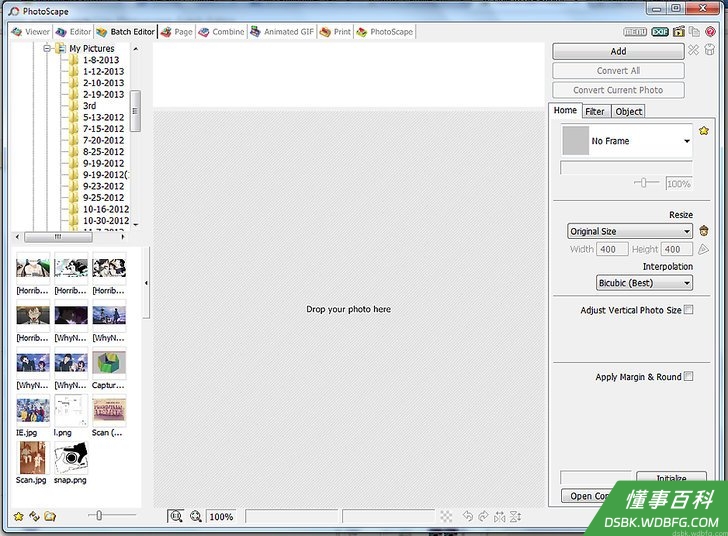The width and height of the screenshot is (728, 536).
Task: Click the Initialize button
Action: click(671, 478)
